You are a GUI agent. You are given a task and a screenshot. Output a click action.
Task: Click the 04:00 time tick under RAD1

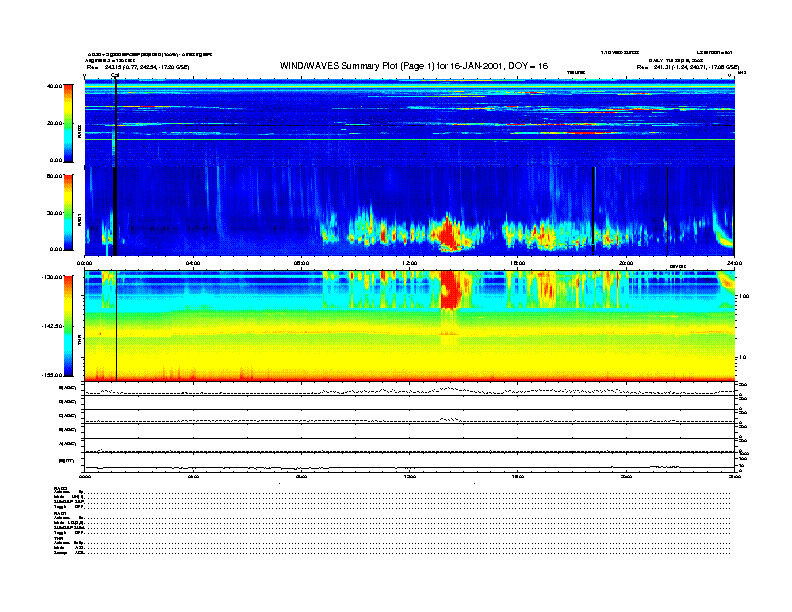(193, 263)
